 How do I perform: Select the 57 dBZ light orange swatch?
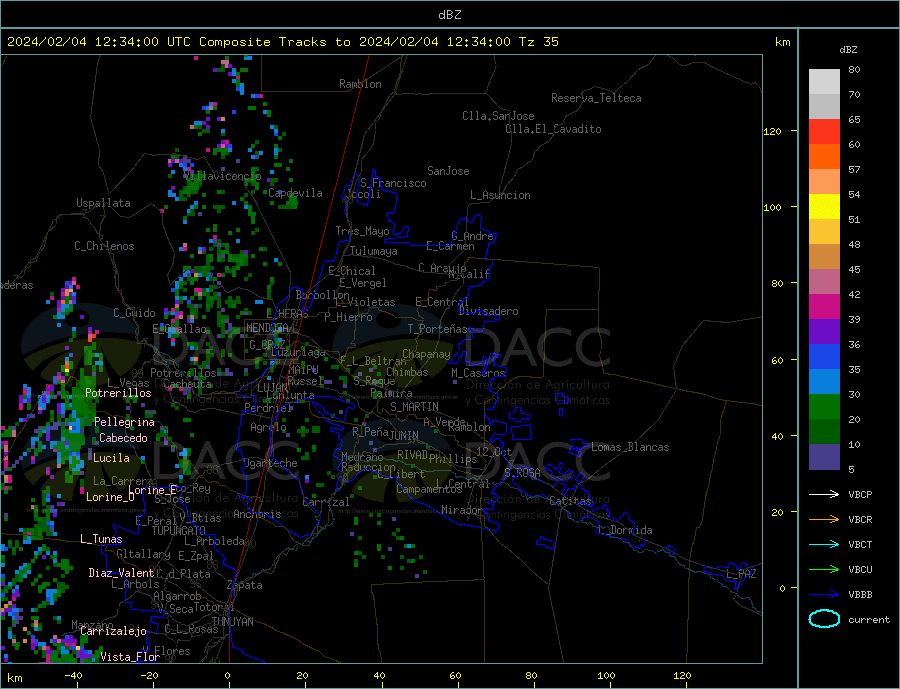pos(824,181)
